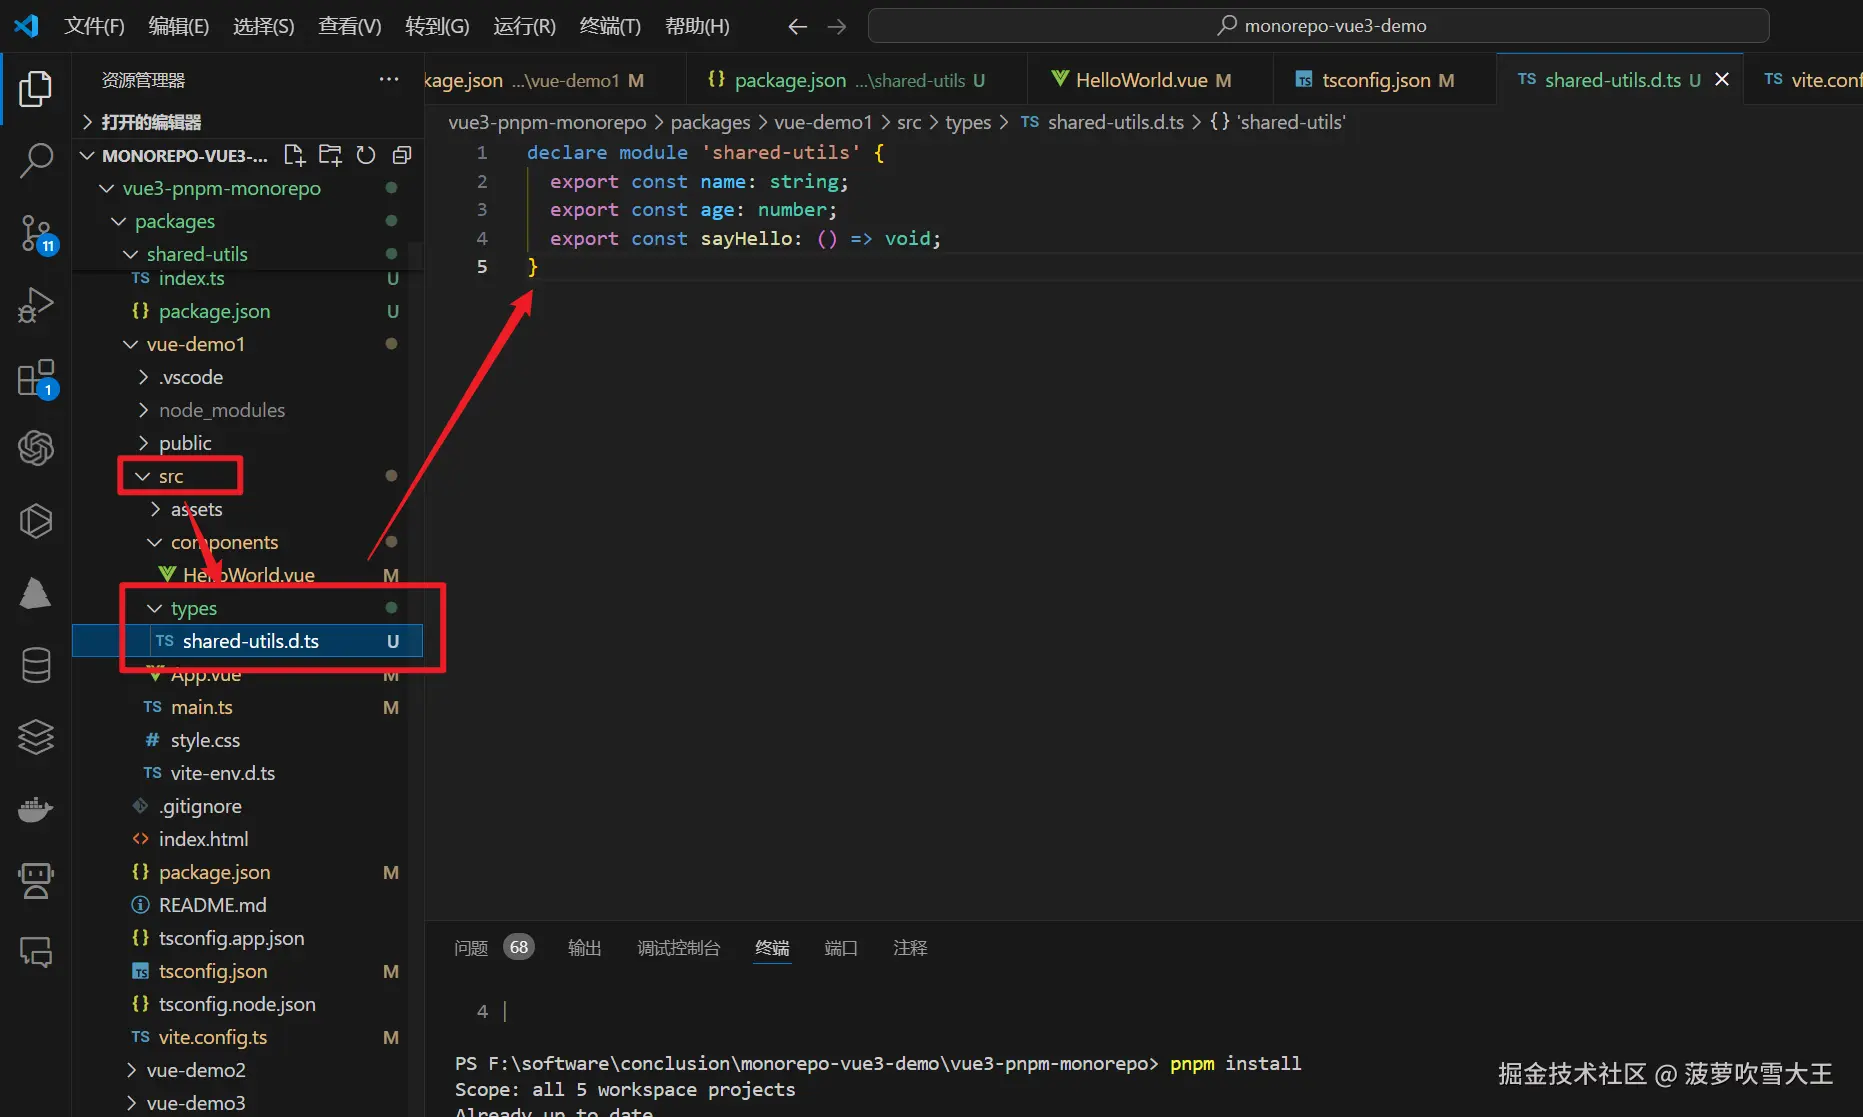Switch to the vue-demo1 package.json tab
This screenshot has height=1117, width=1863.
(x=555, y=80)
